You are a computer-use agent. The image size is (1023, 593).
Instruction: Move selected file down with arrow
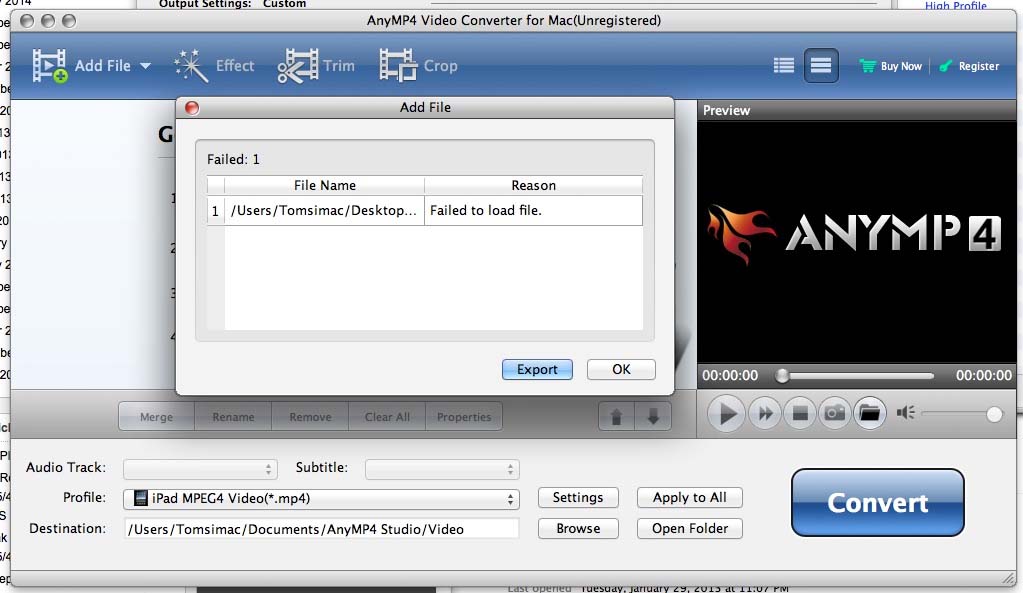click(653, 417)
